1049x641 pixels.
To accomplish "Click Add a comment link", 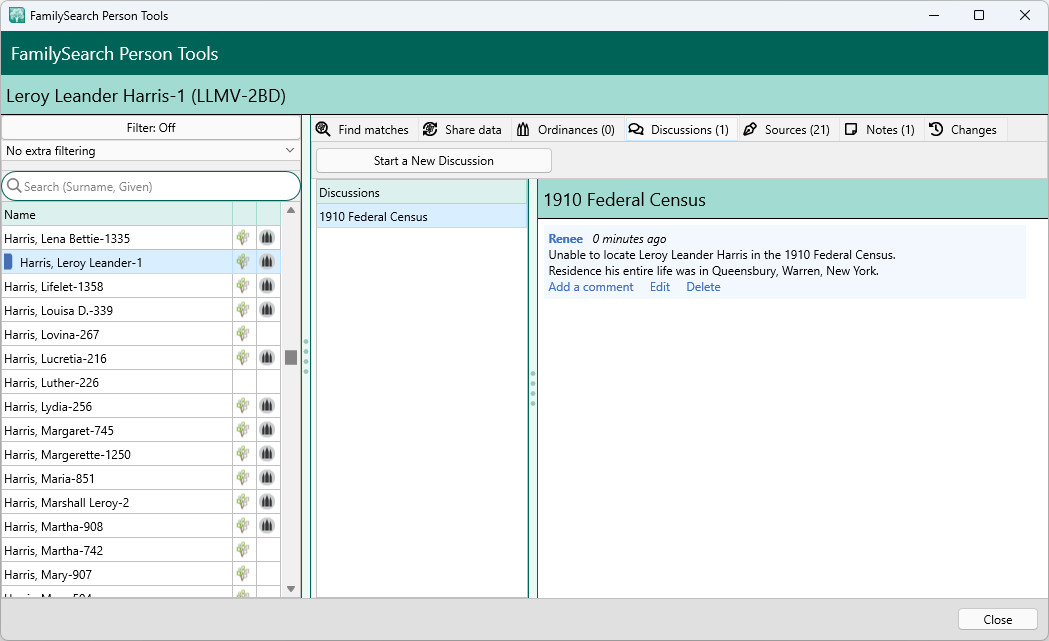I will click(591, 287).
